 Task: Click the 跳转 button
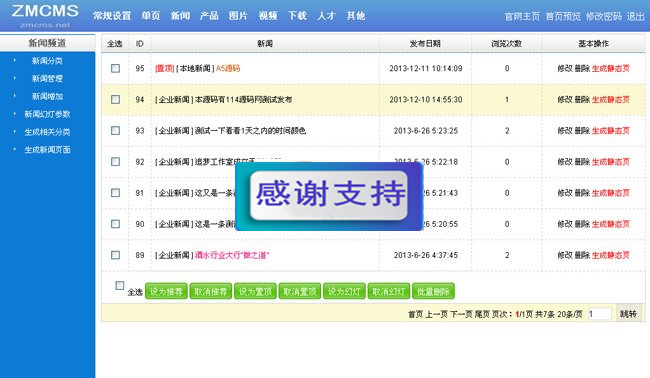tap(628, 314)
